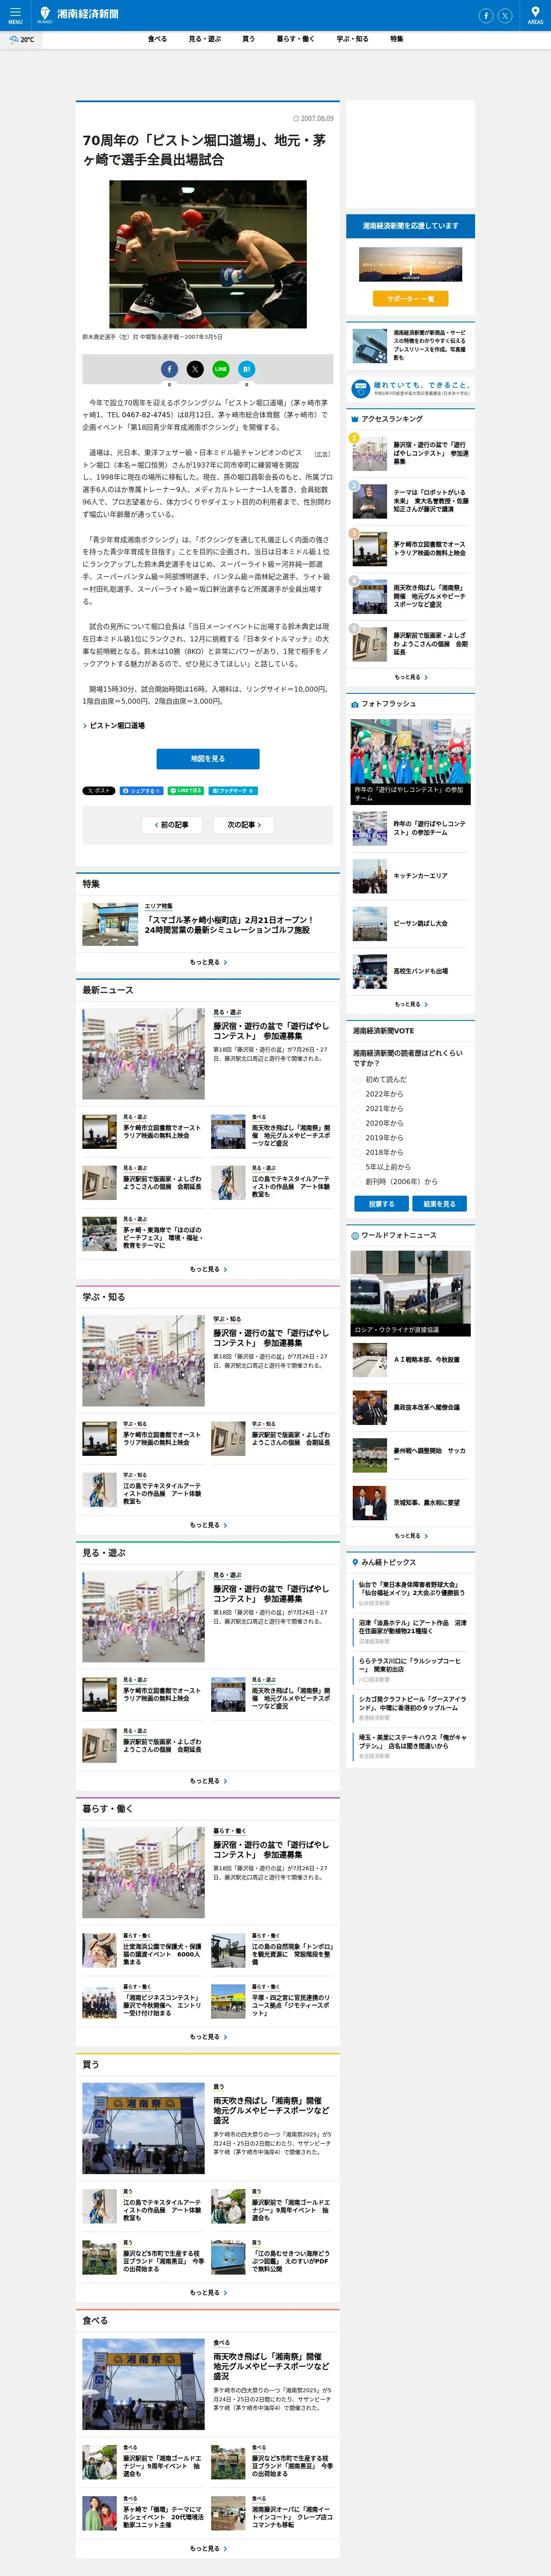Select the 5年以上前から radio option
Screen dimensions: 551x2576
pos(358,1167)
